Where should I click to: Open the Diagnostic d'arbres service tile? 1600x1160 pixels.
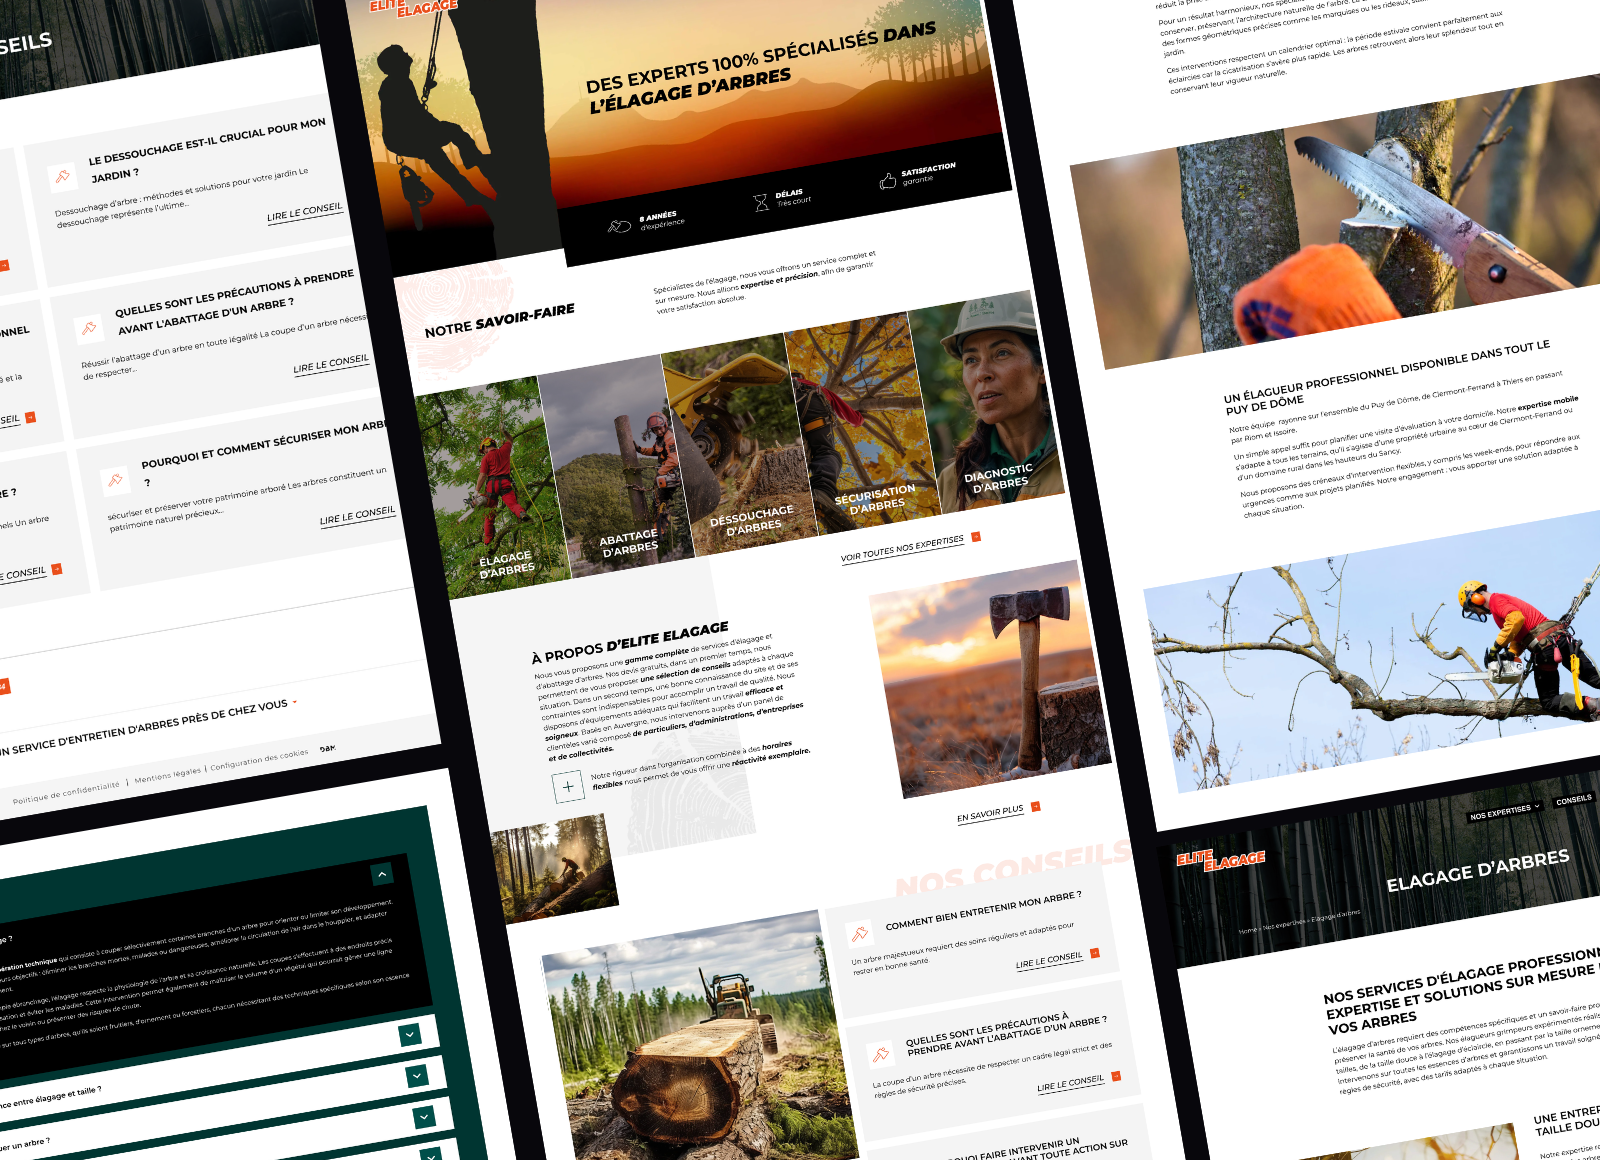[x=988, y=400]
